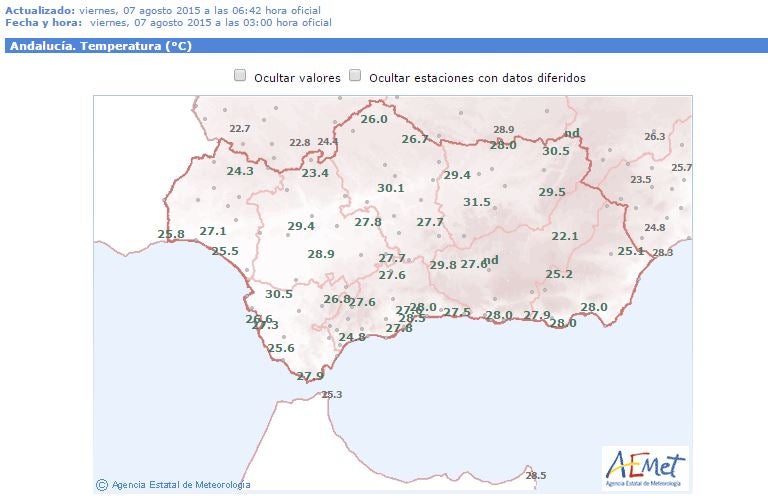Click the Andalucía Temperatura header bar
768x501 pixels.
pyautogui.click(x=384, y=46)
